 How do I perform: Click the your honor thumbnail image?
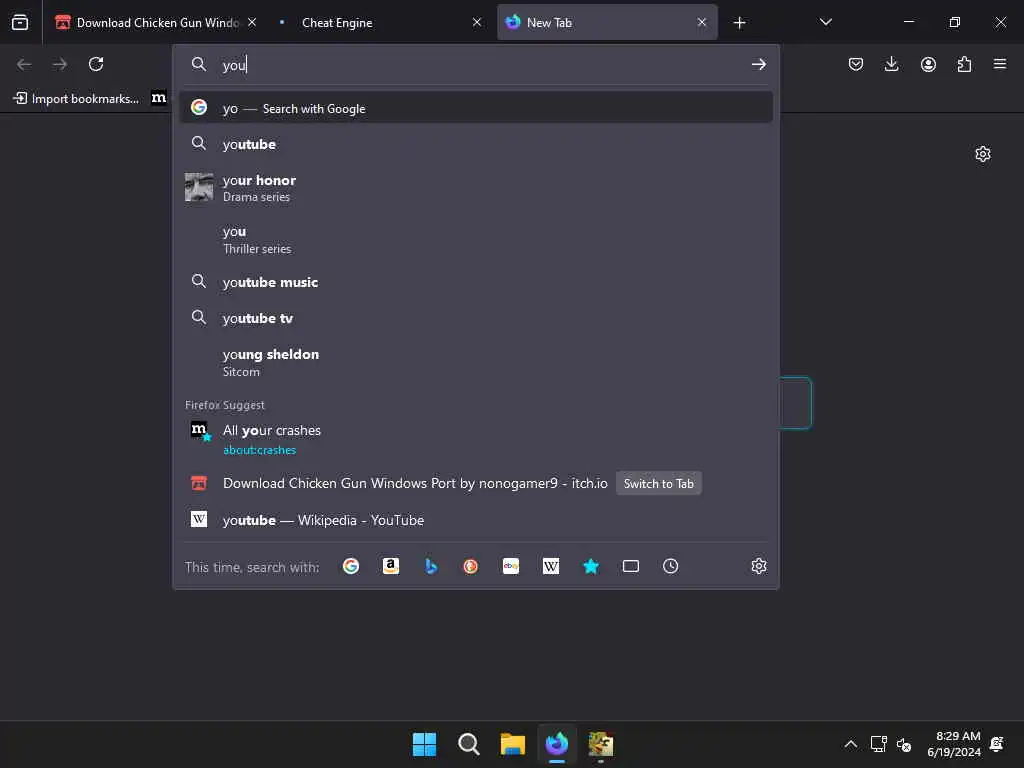click(199, 187)
